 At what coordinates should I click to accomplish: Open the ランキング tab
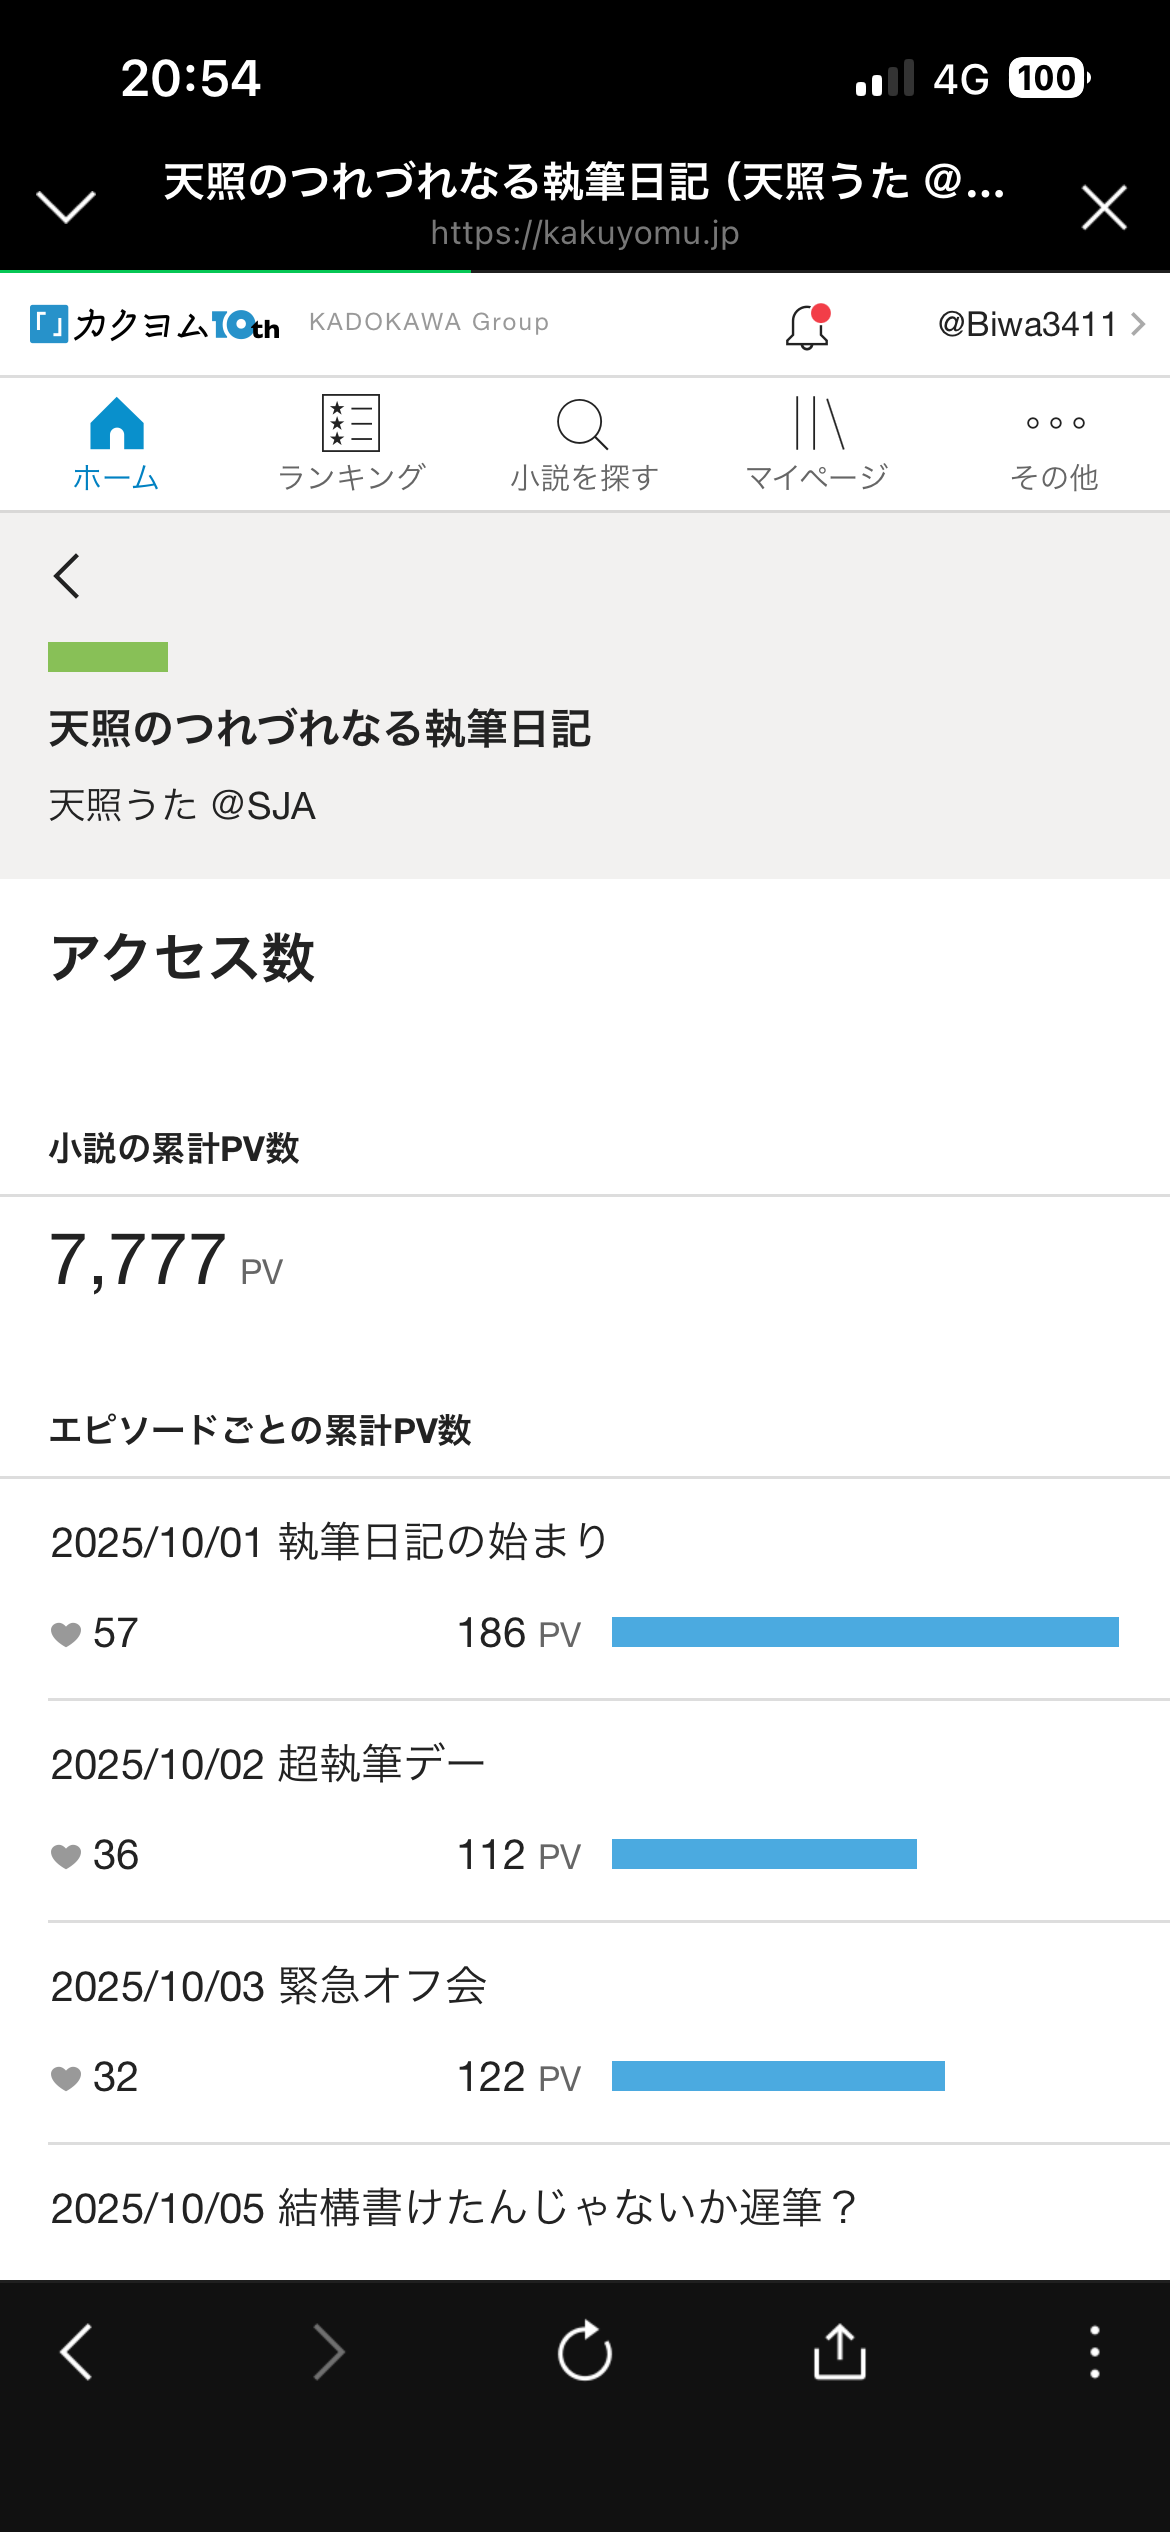[x=351, y=444]
